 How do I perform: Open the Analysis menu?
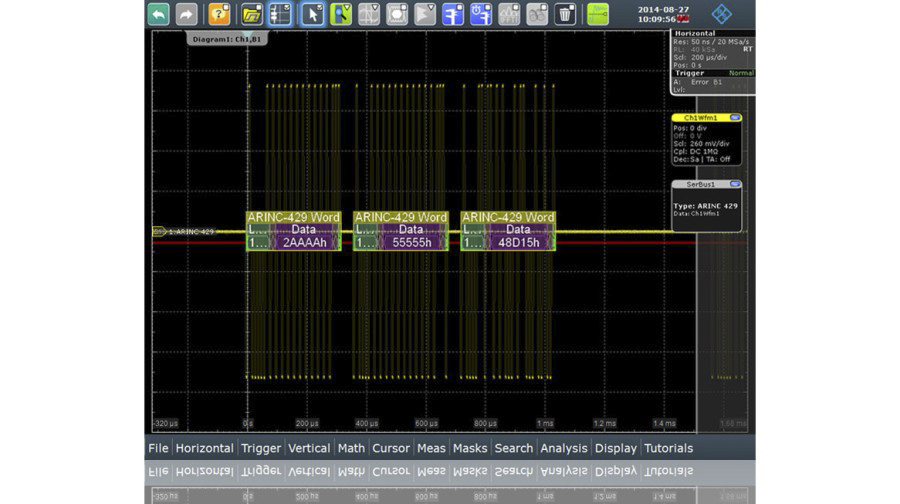tap(563, 448)
